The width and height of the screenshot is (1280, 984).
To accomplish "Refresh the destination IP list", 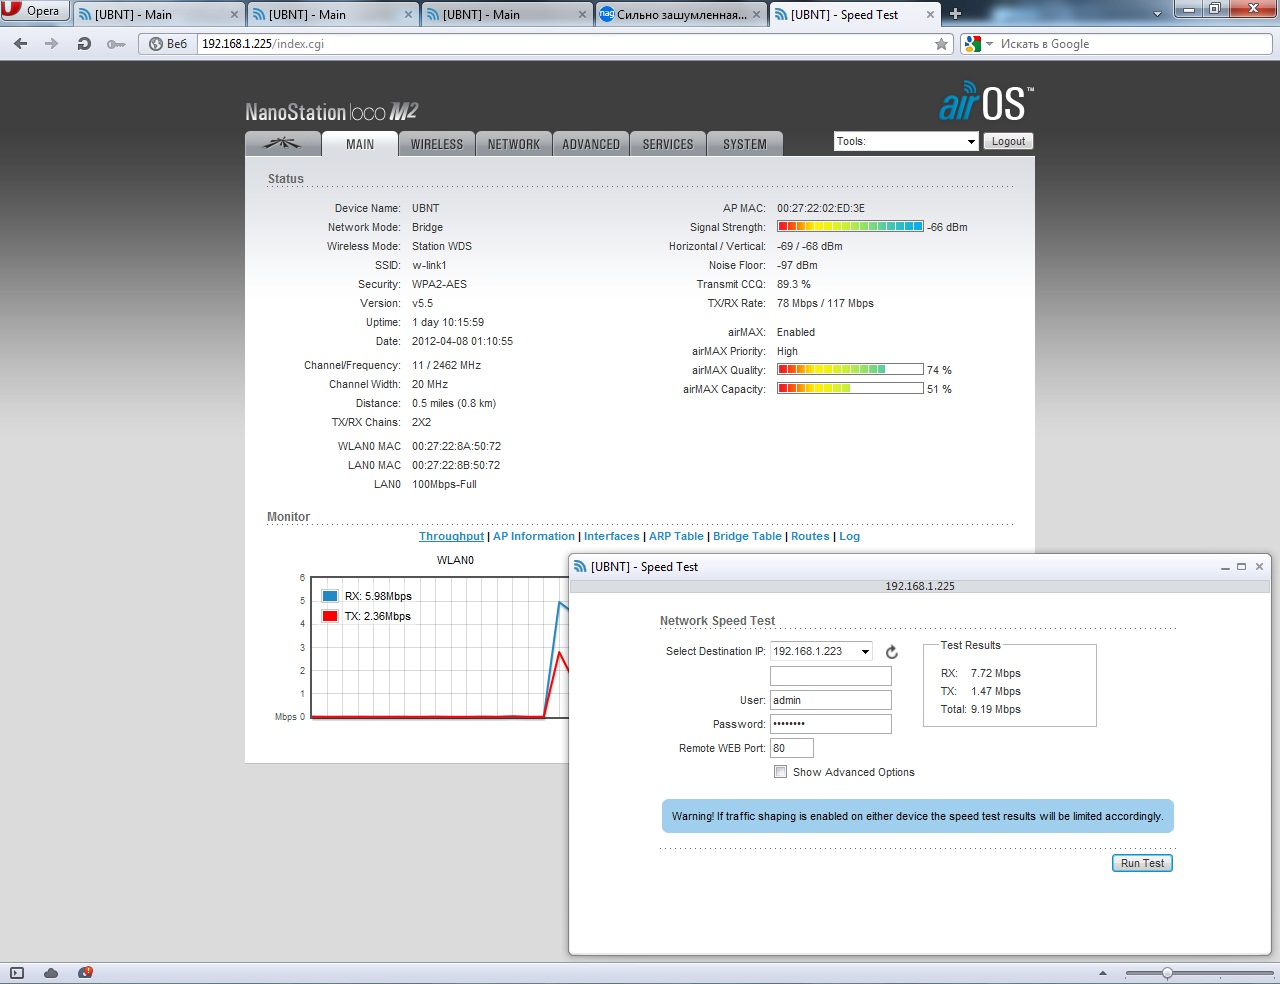I will [891, 652].
